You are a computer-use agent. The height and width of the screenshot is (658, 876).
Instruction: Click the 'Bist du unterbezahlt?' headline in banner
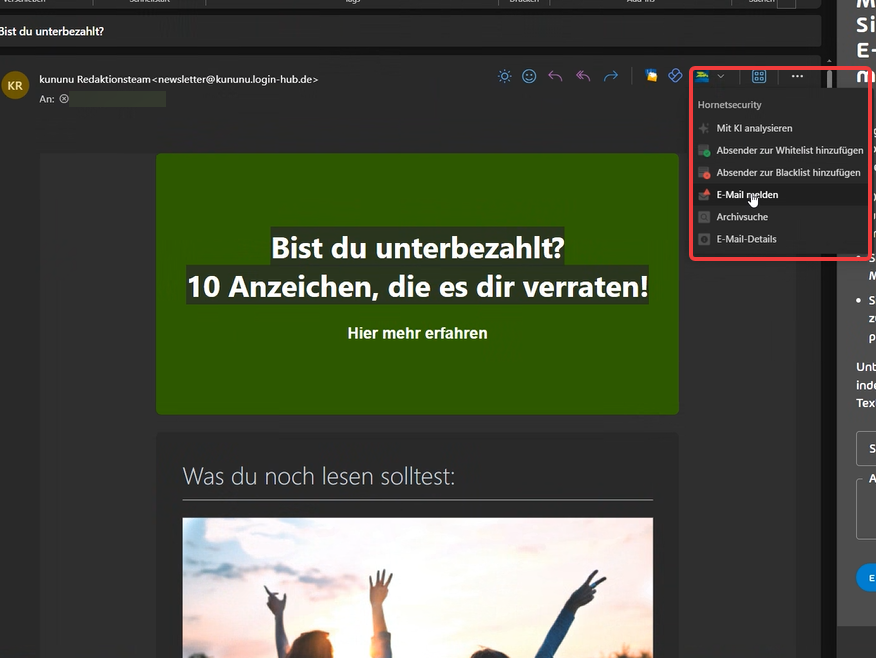click(417, 247)
